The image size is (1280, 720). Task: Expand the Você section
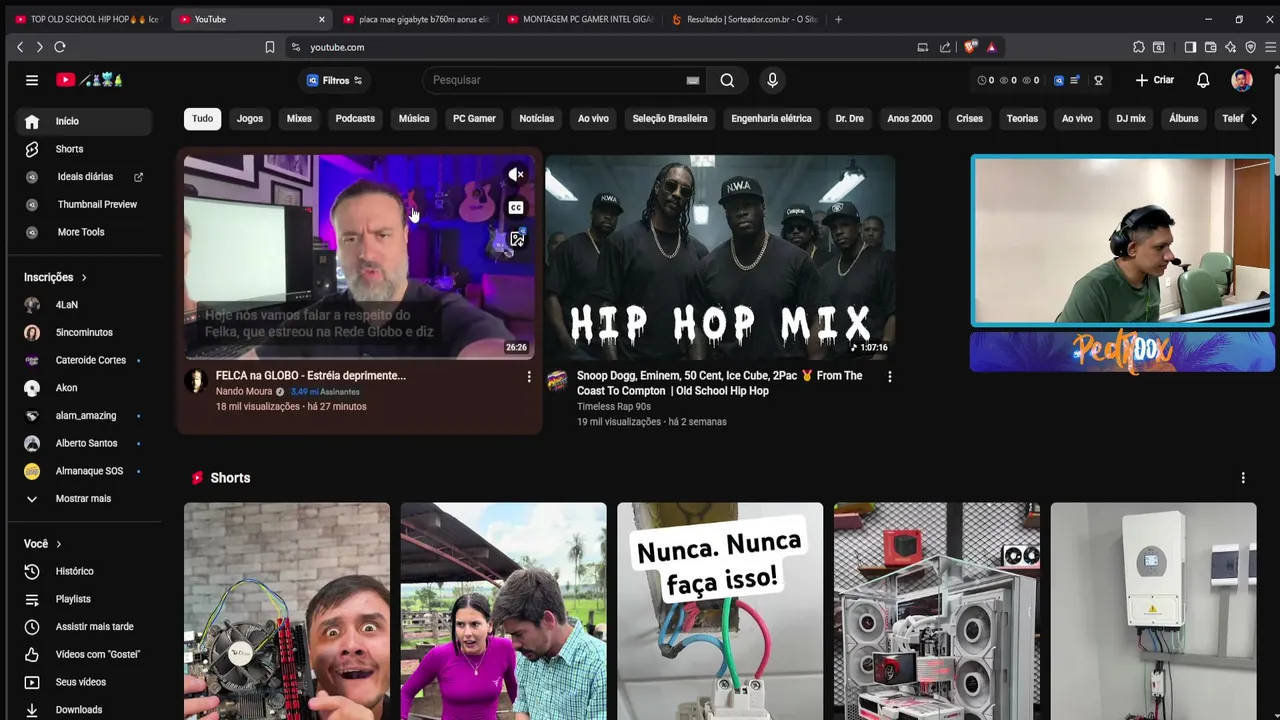click(x=43, y=544)
